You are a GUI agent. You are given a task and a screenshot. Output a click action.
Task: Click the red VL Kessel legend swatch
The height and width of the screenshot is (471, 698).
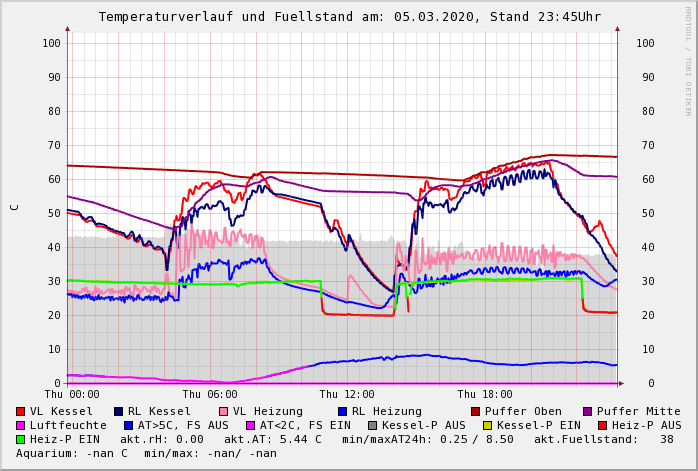(x=21, y=411)
